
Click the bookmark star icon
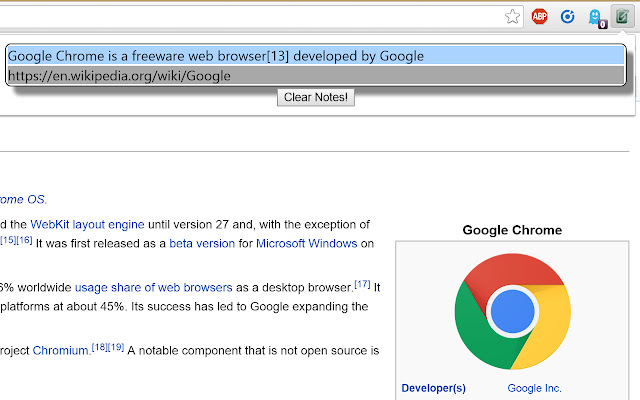[x=512, y=17]
